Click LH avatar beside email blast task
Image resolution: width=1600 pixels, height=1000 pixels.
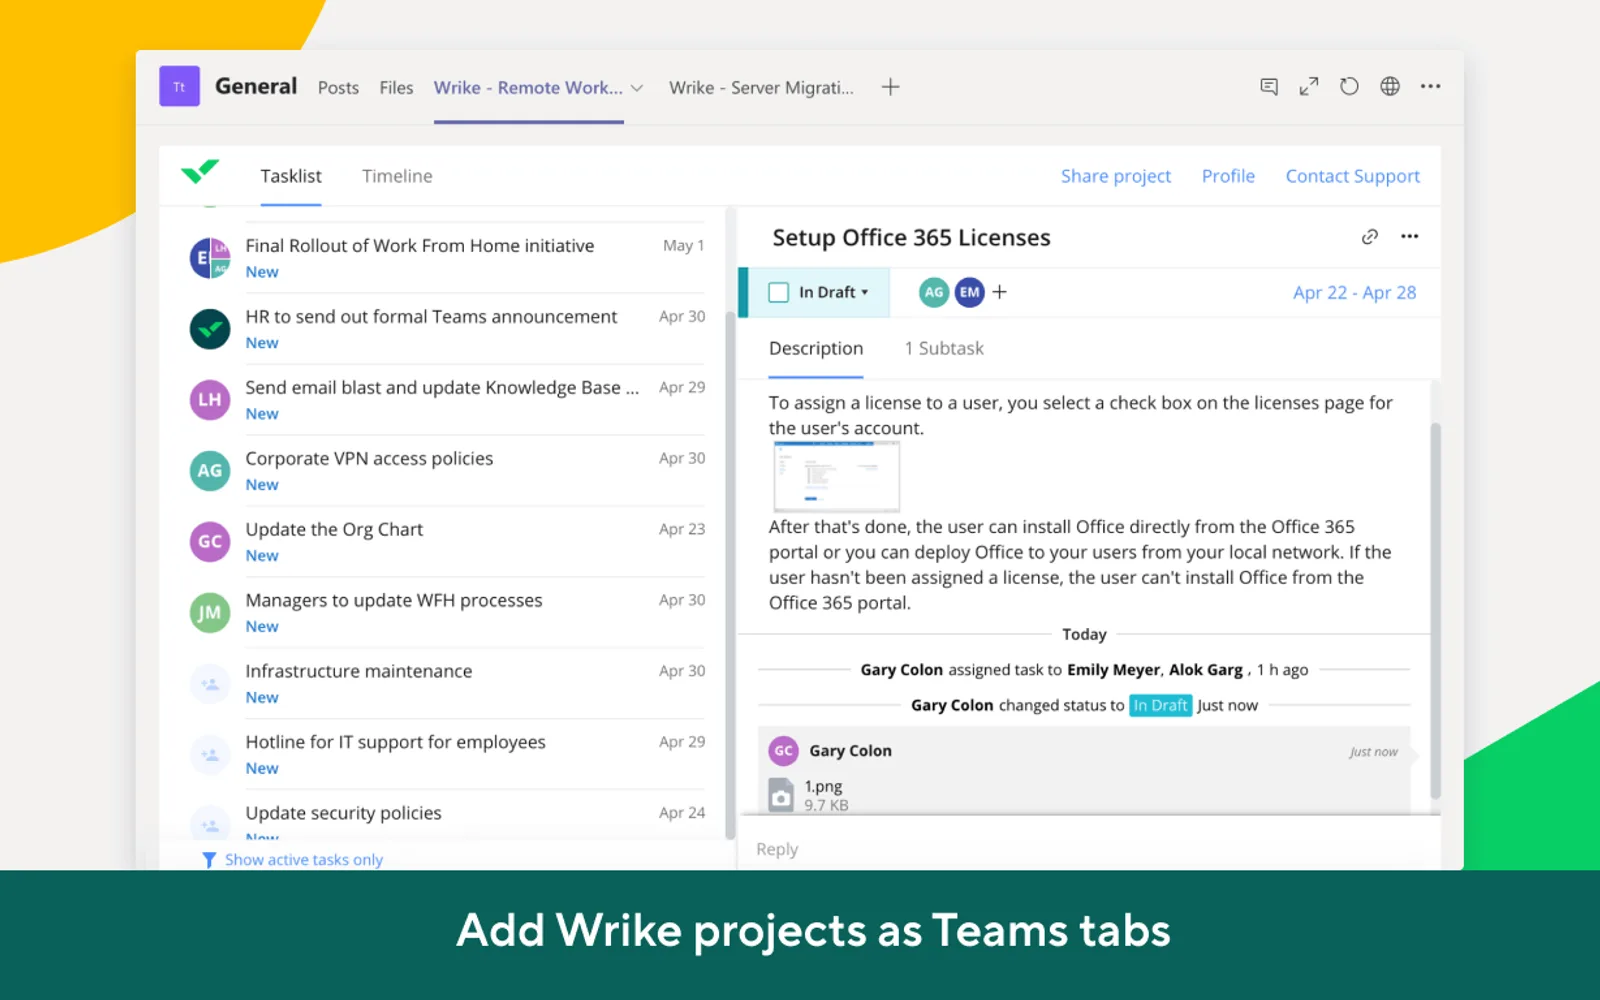(x=210, y=400)
